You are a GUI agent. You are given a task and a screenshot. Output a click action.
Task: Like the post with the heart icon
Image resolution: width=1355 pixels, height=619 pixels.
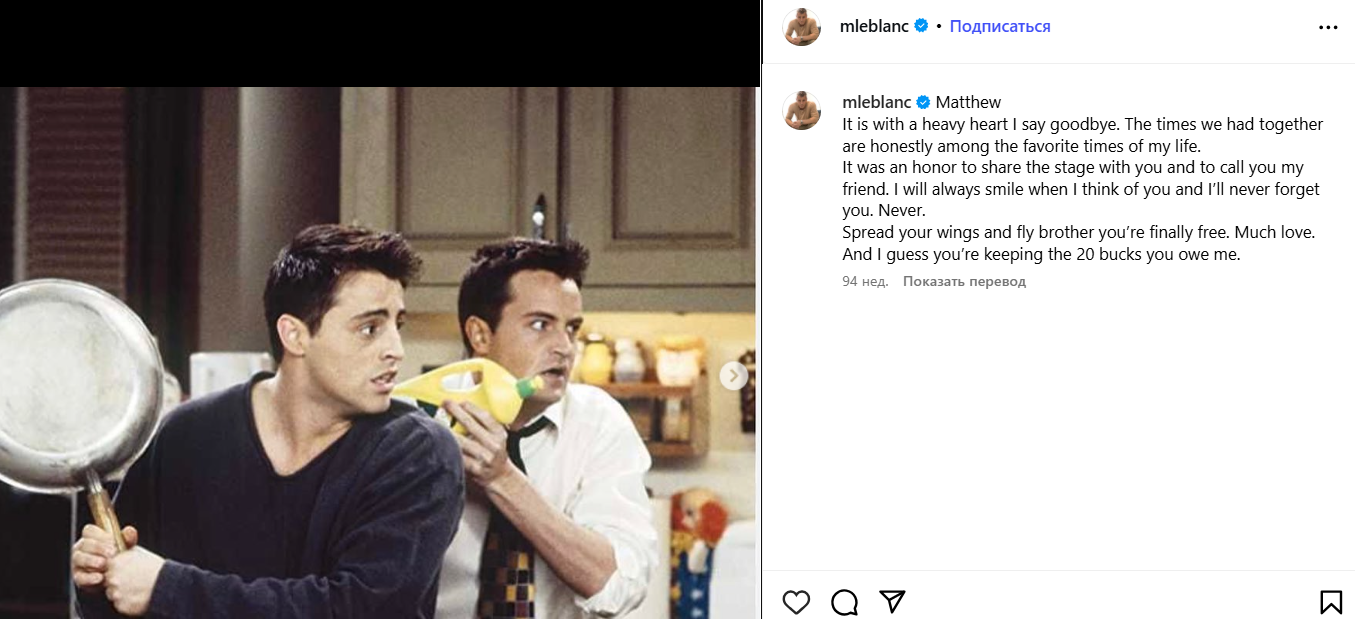point(796,602)
